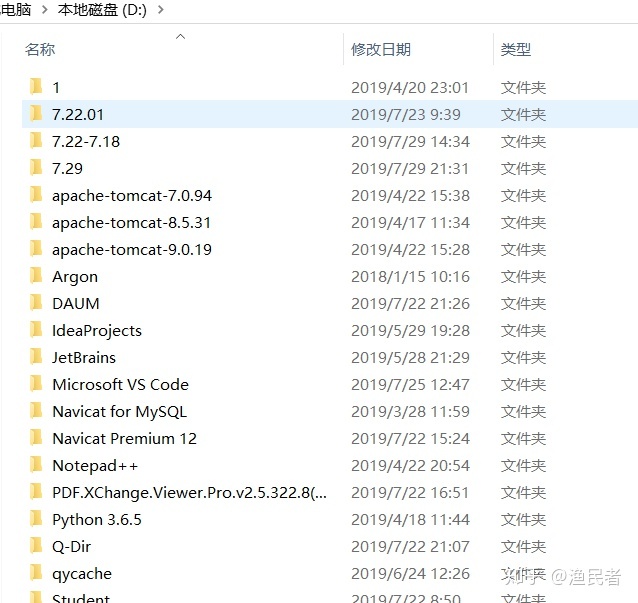Viewport: 638px width, 603px height.
Task: Select the Microsoft VS Code folder name
Action: 120,385
